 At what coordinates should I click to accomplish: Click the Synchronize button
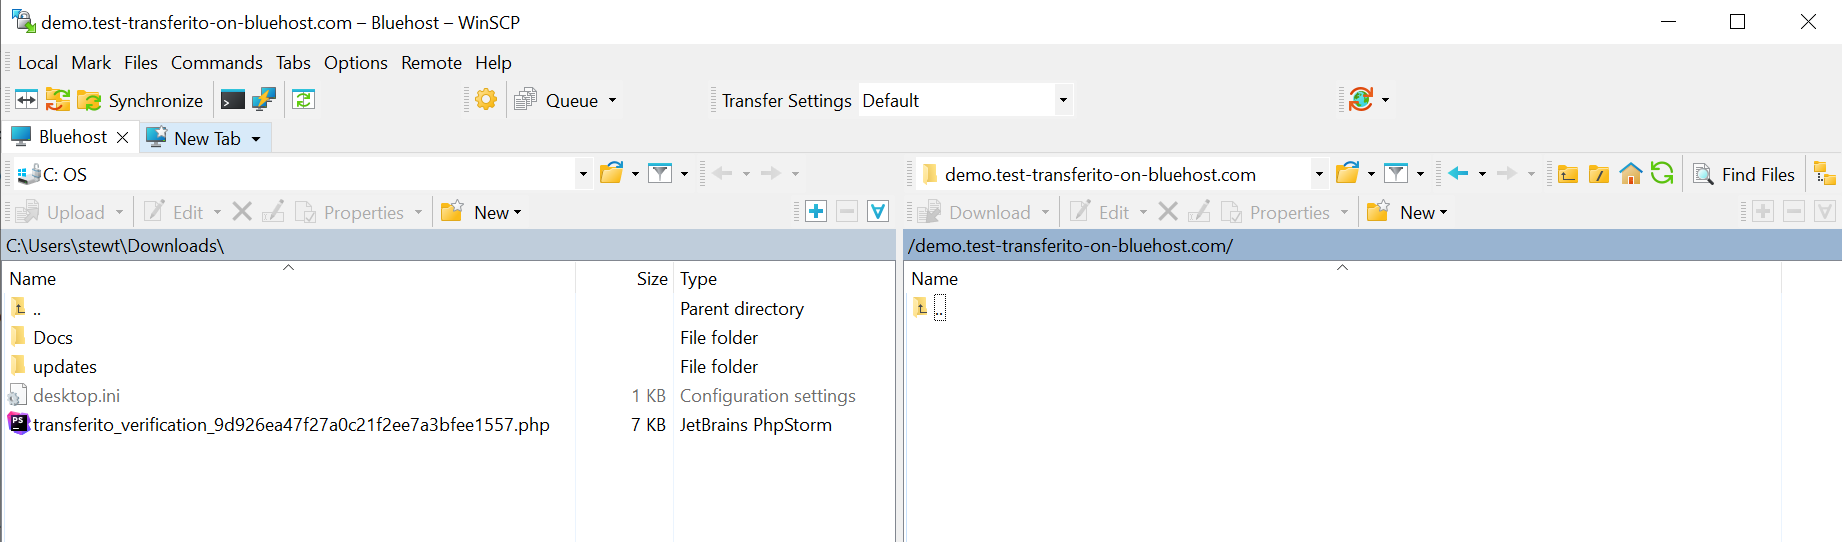[140, 100]
